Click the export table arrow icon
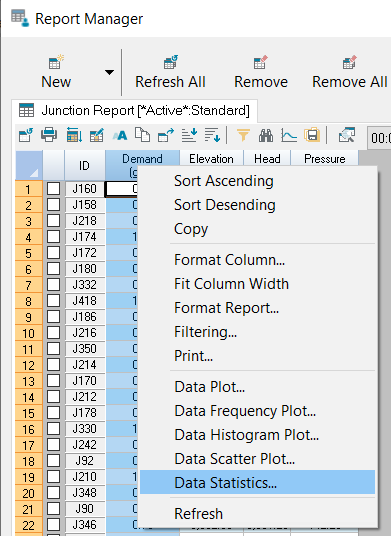 pyautogui.click(x=166, y=135)
